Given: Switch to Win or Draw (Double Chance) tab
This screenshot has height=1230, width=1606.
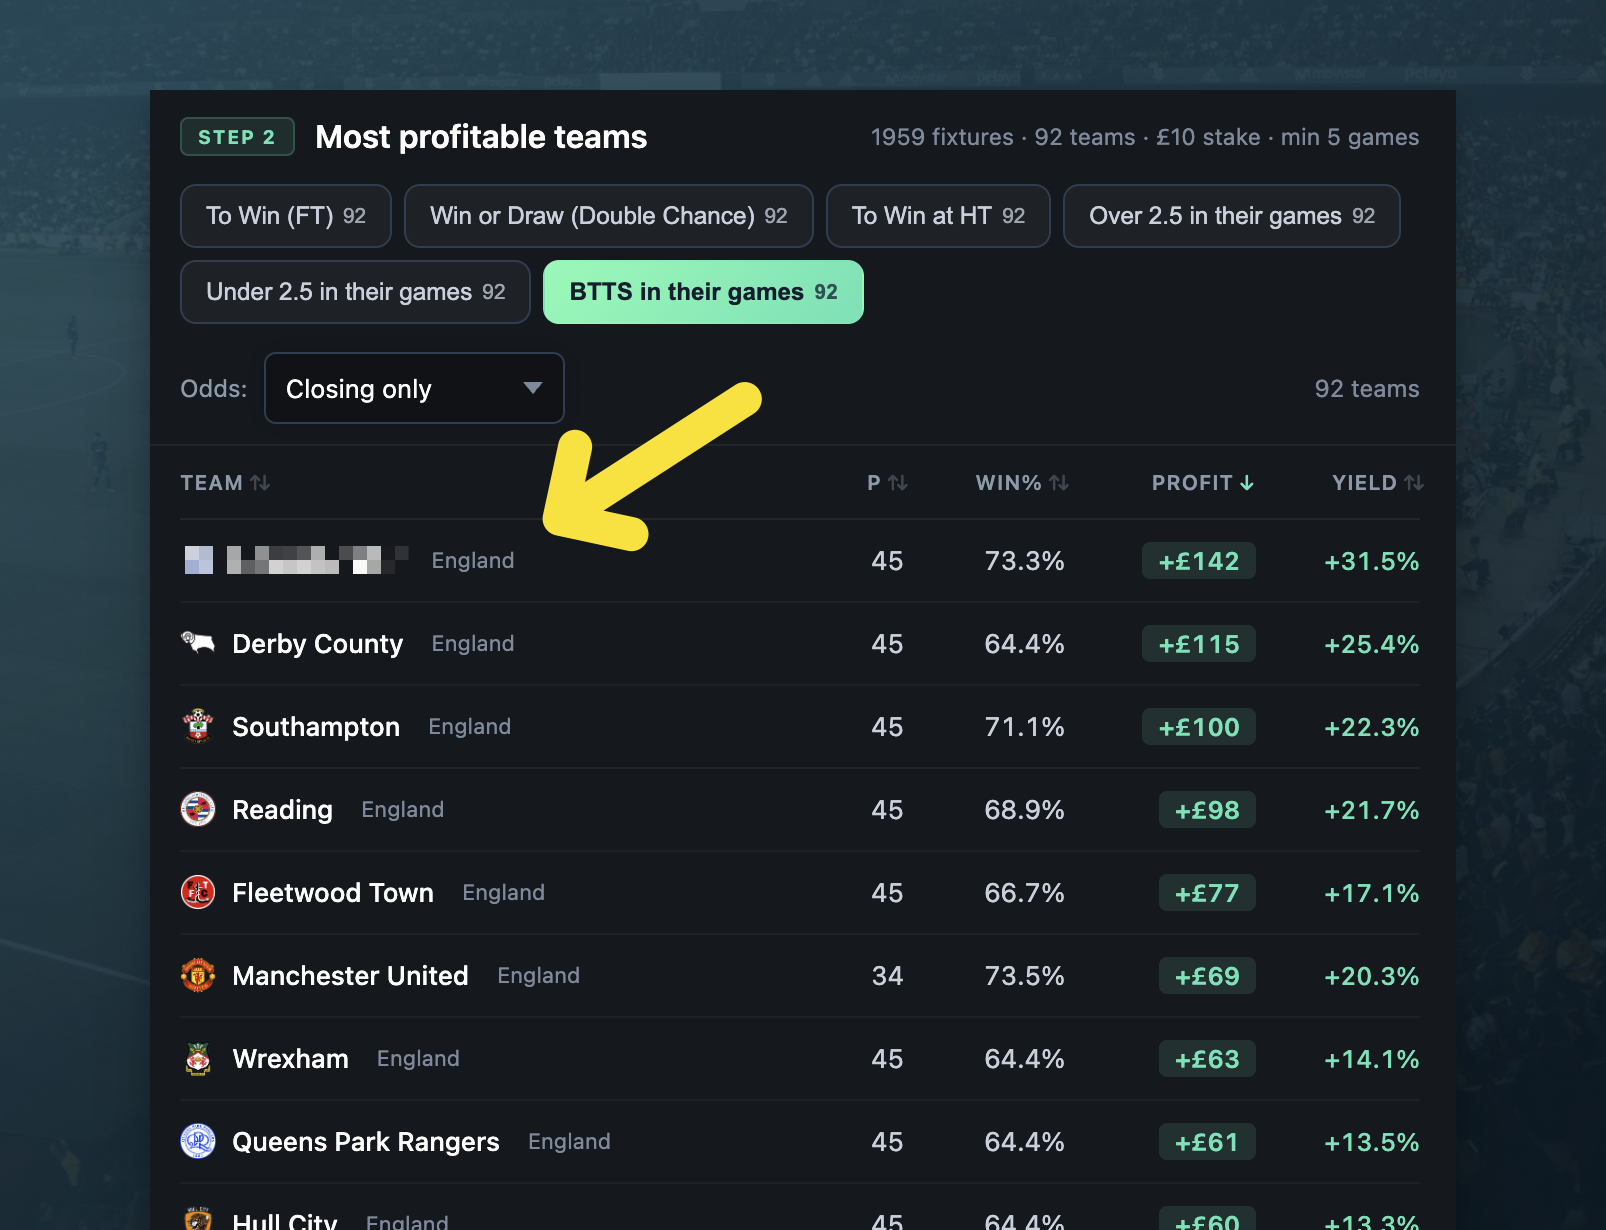Looking at the screenshot, I should click(x=609, y=216).
